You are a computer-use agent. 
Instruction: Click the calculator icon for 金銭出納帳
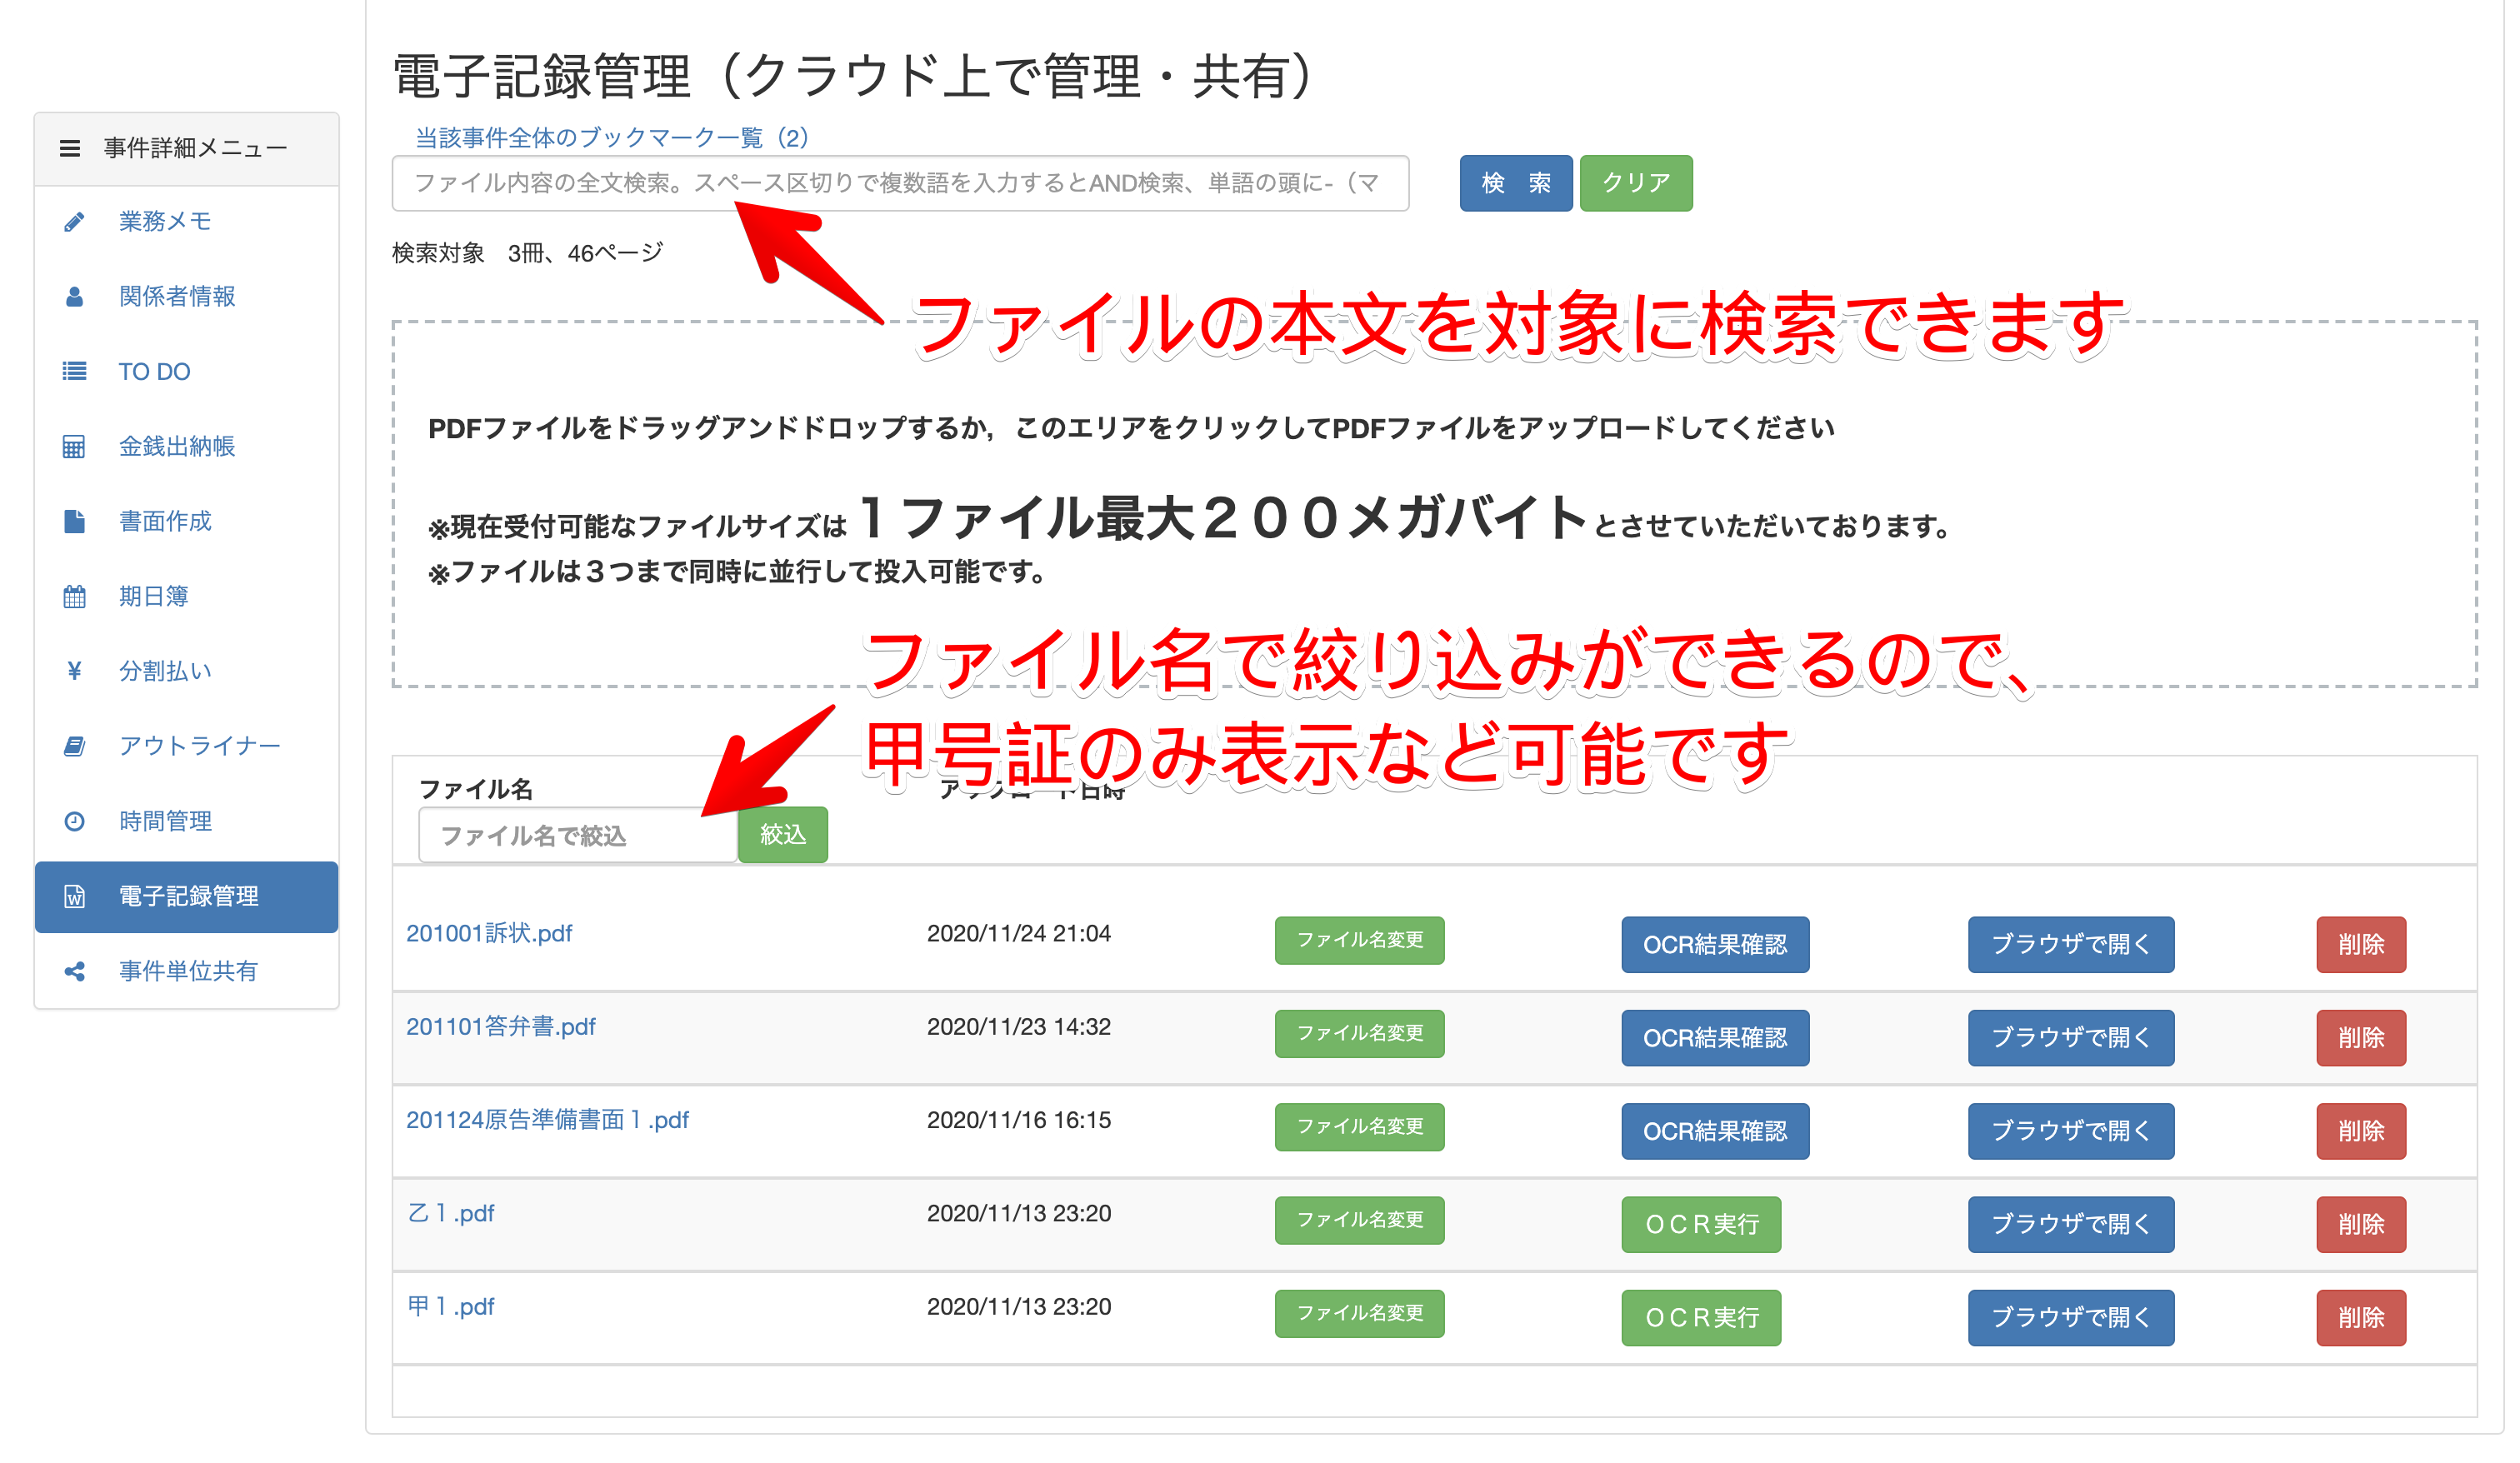pos(74,447)
